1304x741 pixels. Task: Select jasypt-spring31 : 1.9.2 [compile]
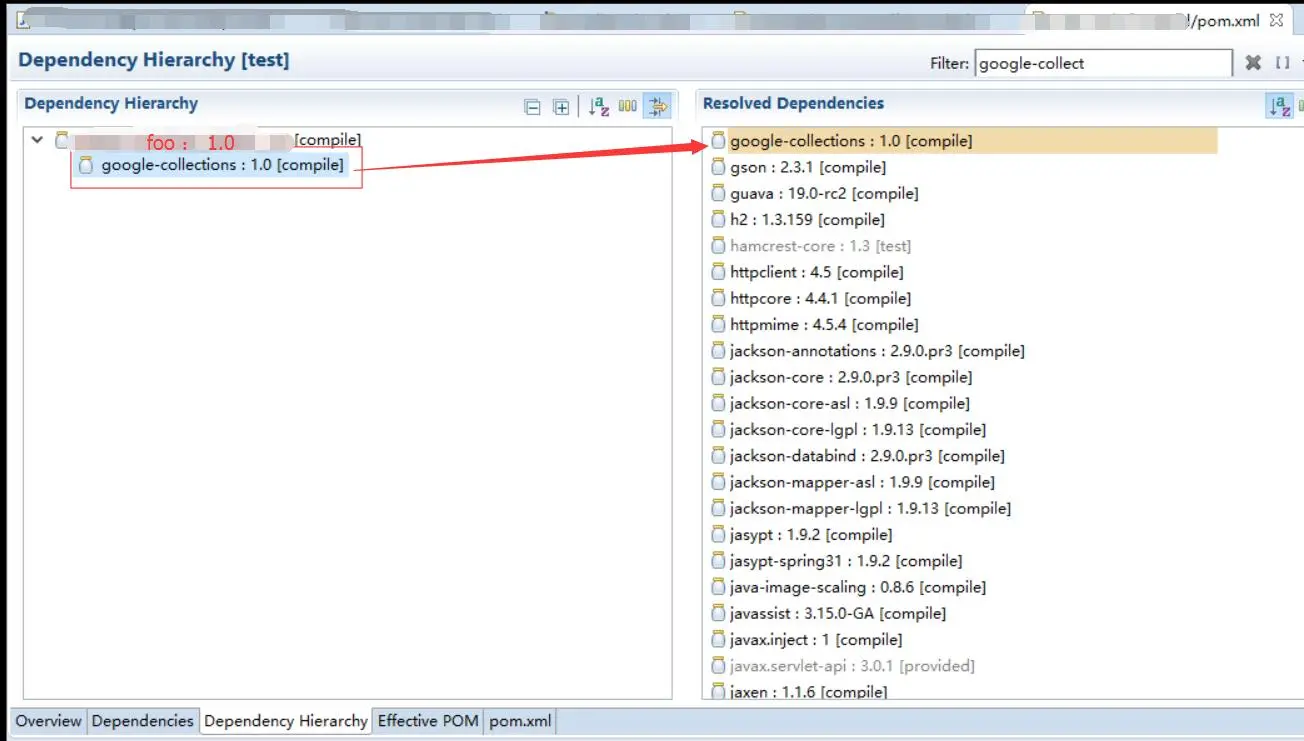tap(846, 561)
